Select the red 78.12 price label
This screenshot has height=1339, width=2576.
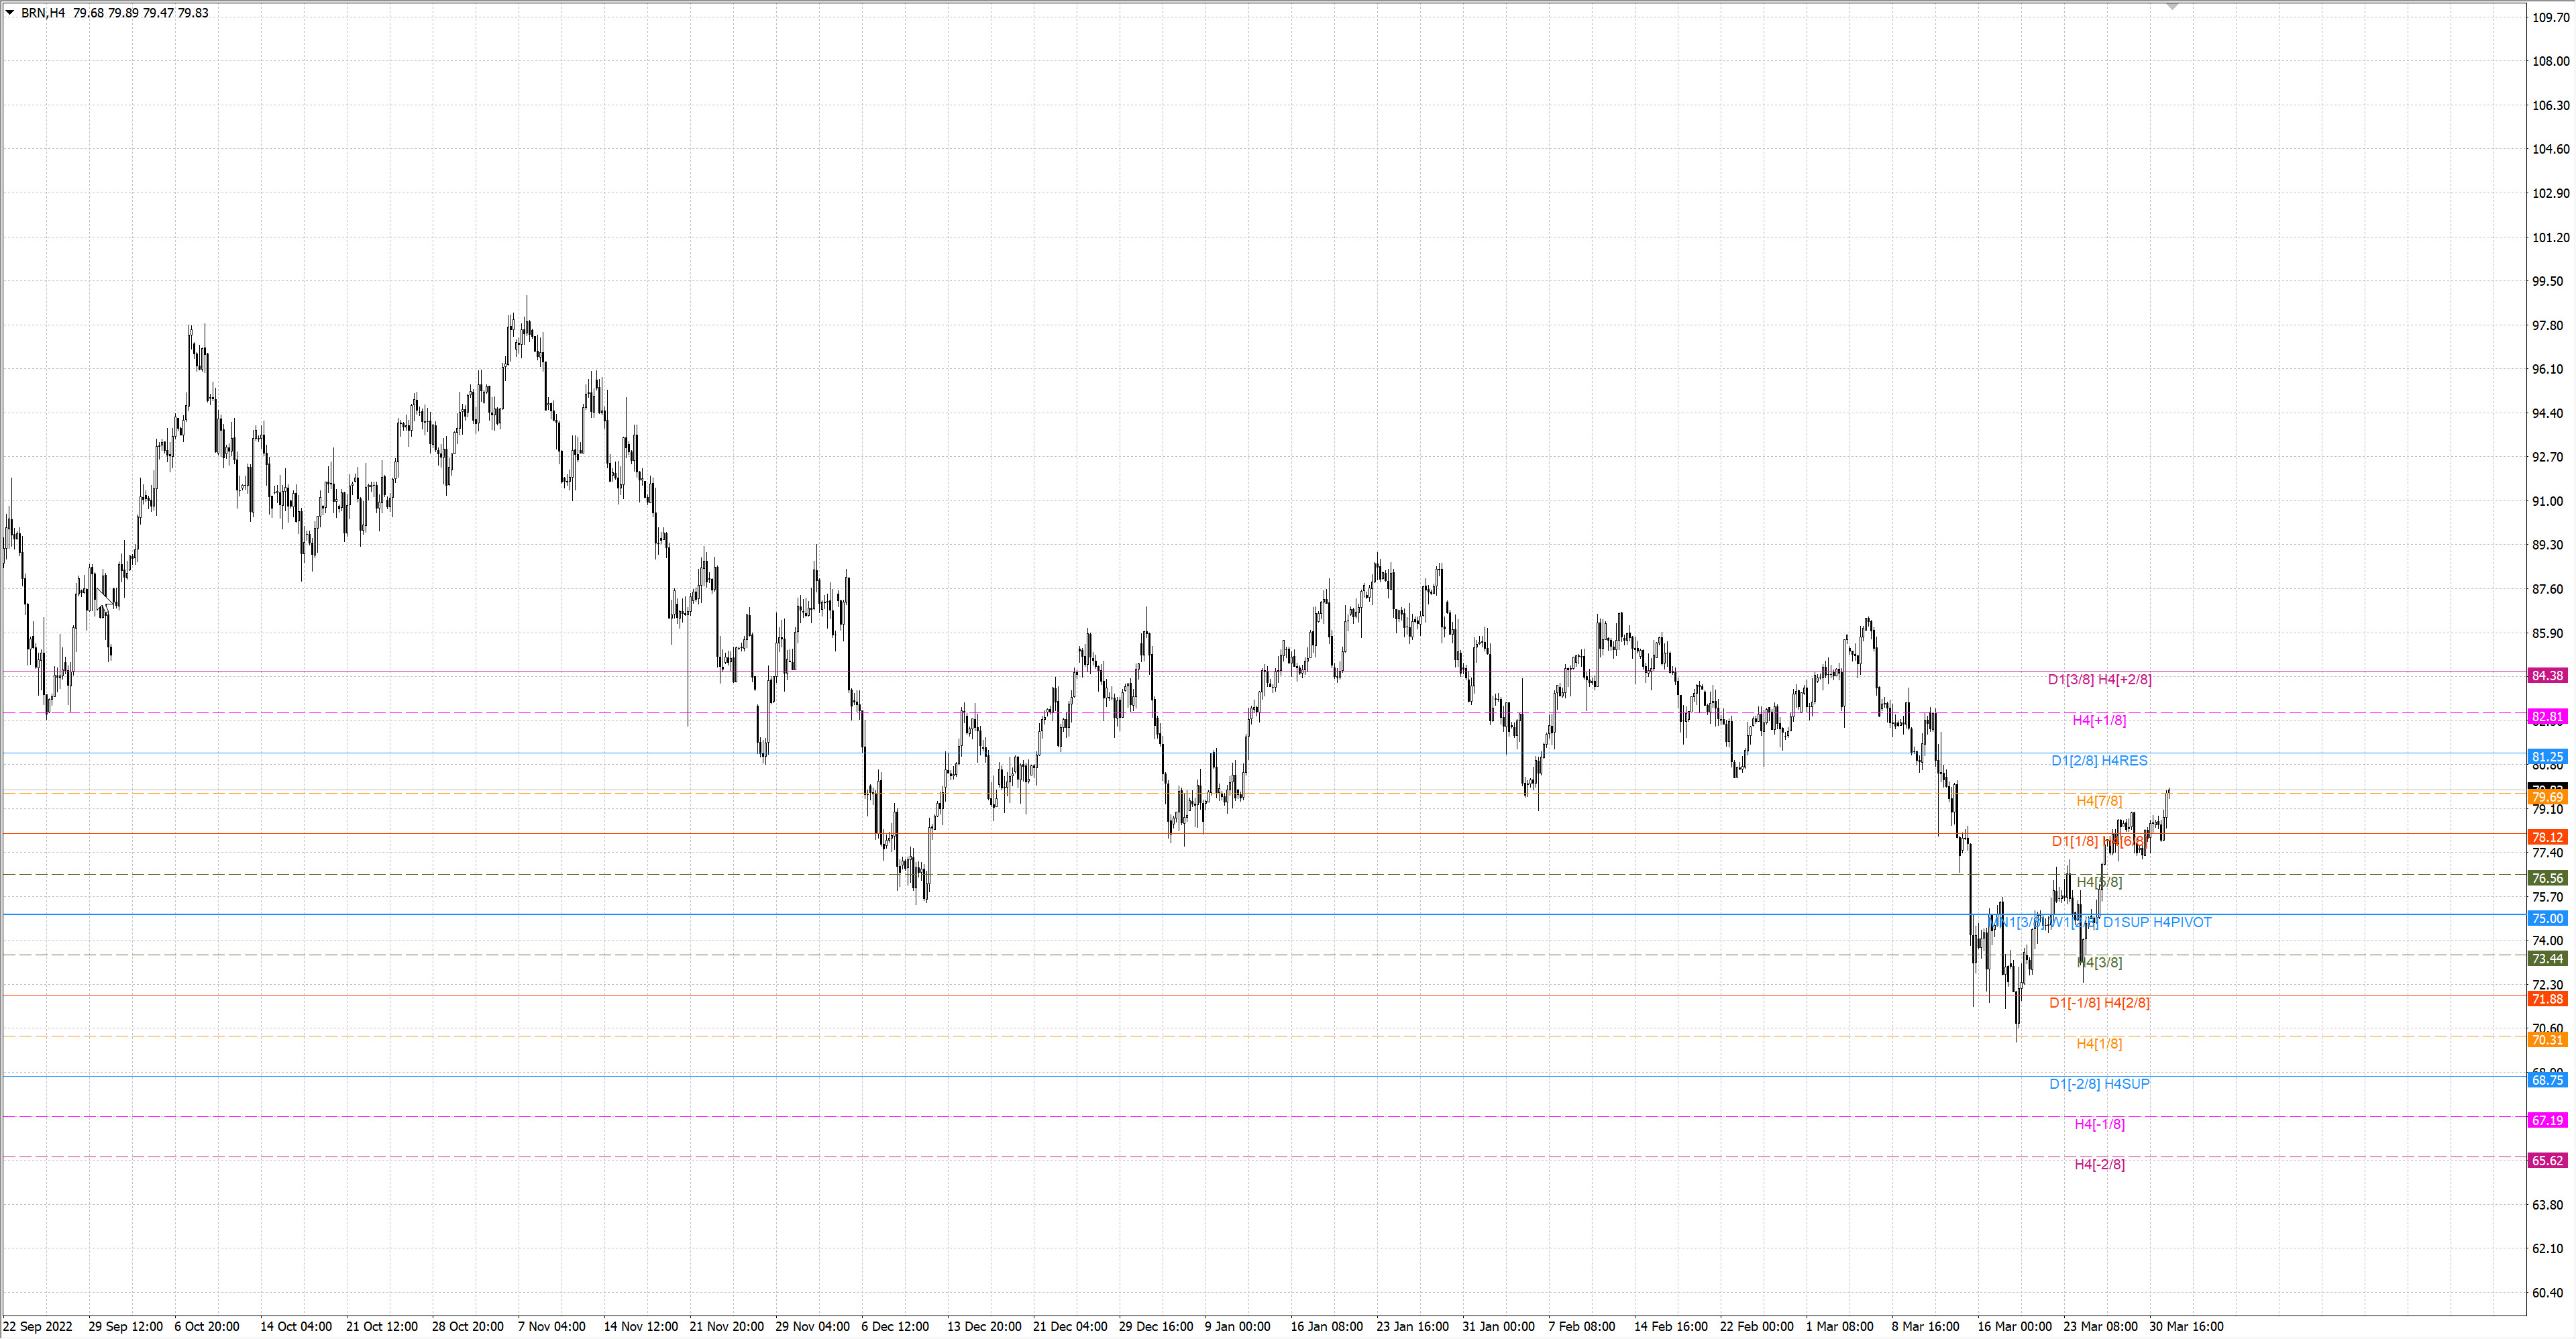tap(2546, 838)
